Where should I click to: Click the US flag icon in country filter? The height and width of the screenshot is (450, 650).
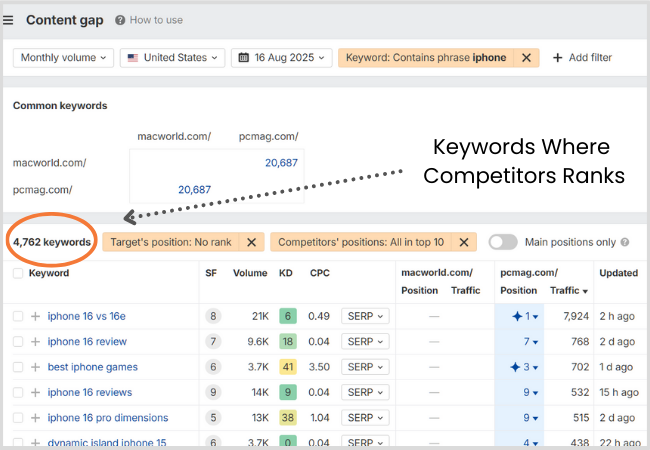pyautogui.click(x=133, y=58)
